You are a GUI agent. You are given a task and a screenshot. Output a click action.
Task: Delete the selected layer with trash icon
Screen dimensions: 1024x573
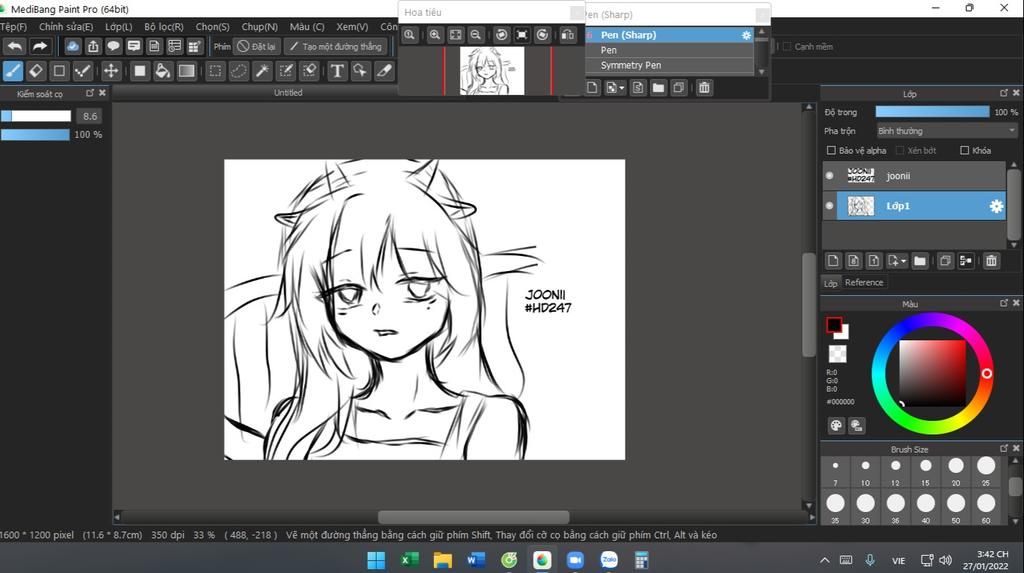point(991,261)
